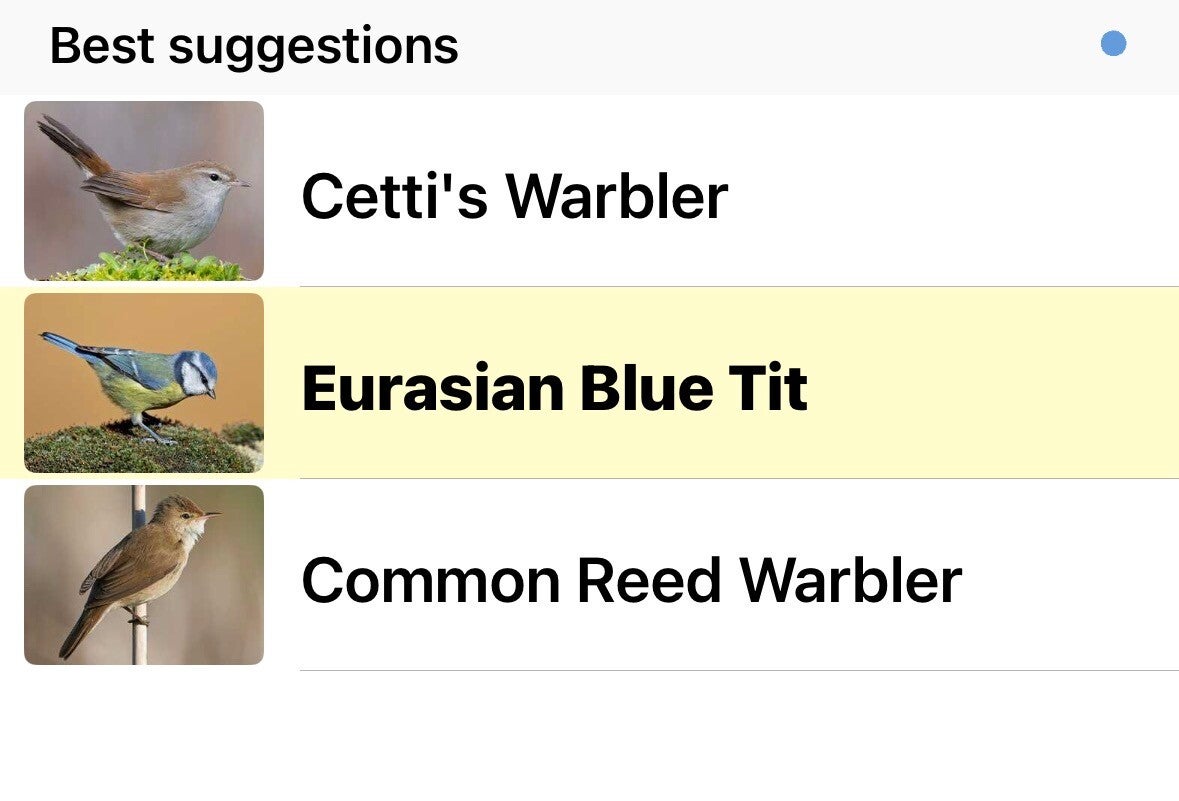Click the Best suggestions header title
Image resolution: width=1179 pixels, height=801 pixels.
(254, 46)
